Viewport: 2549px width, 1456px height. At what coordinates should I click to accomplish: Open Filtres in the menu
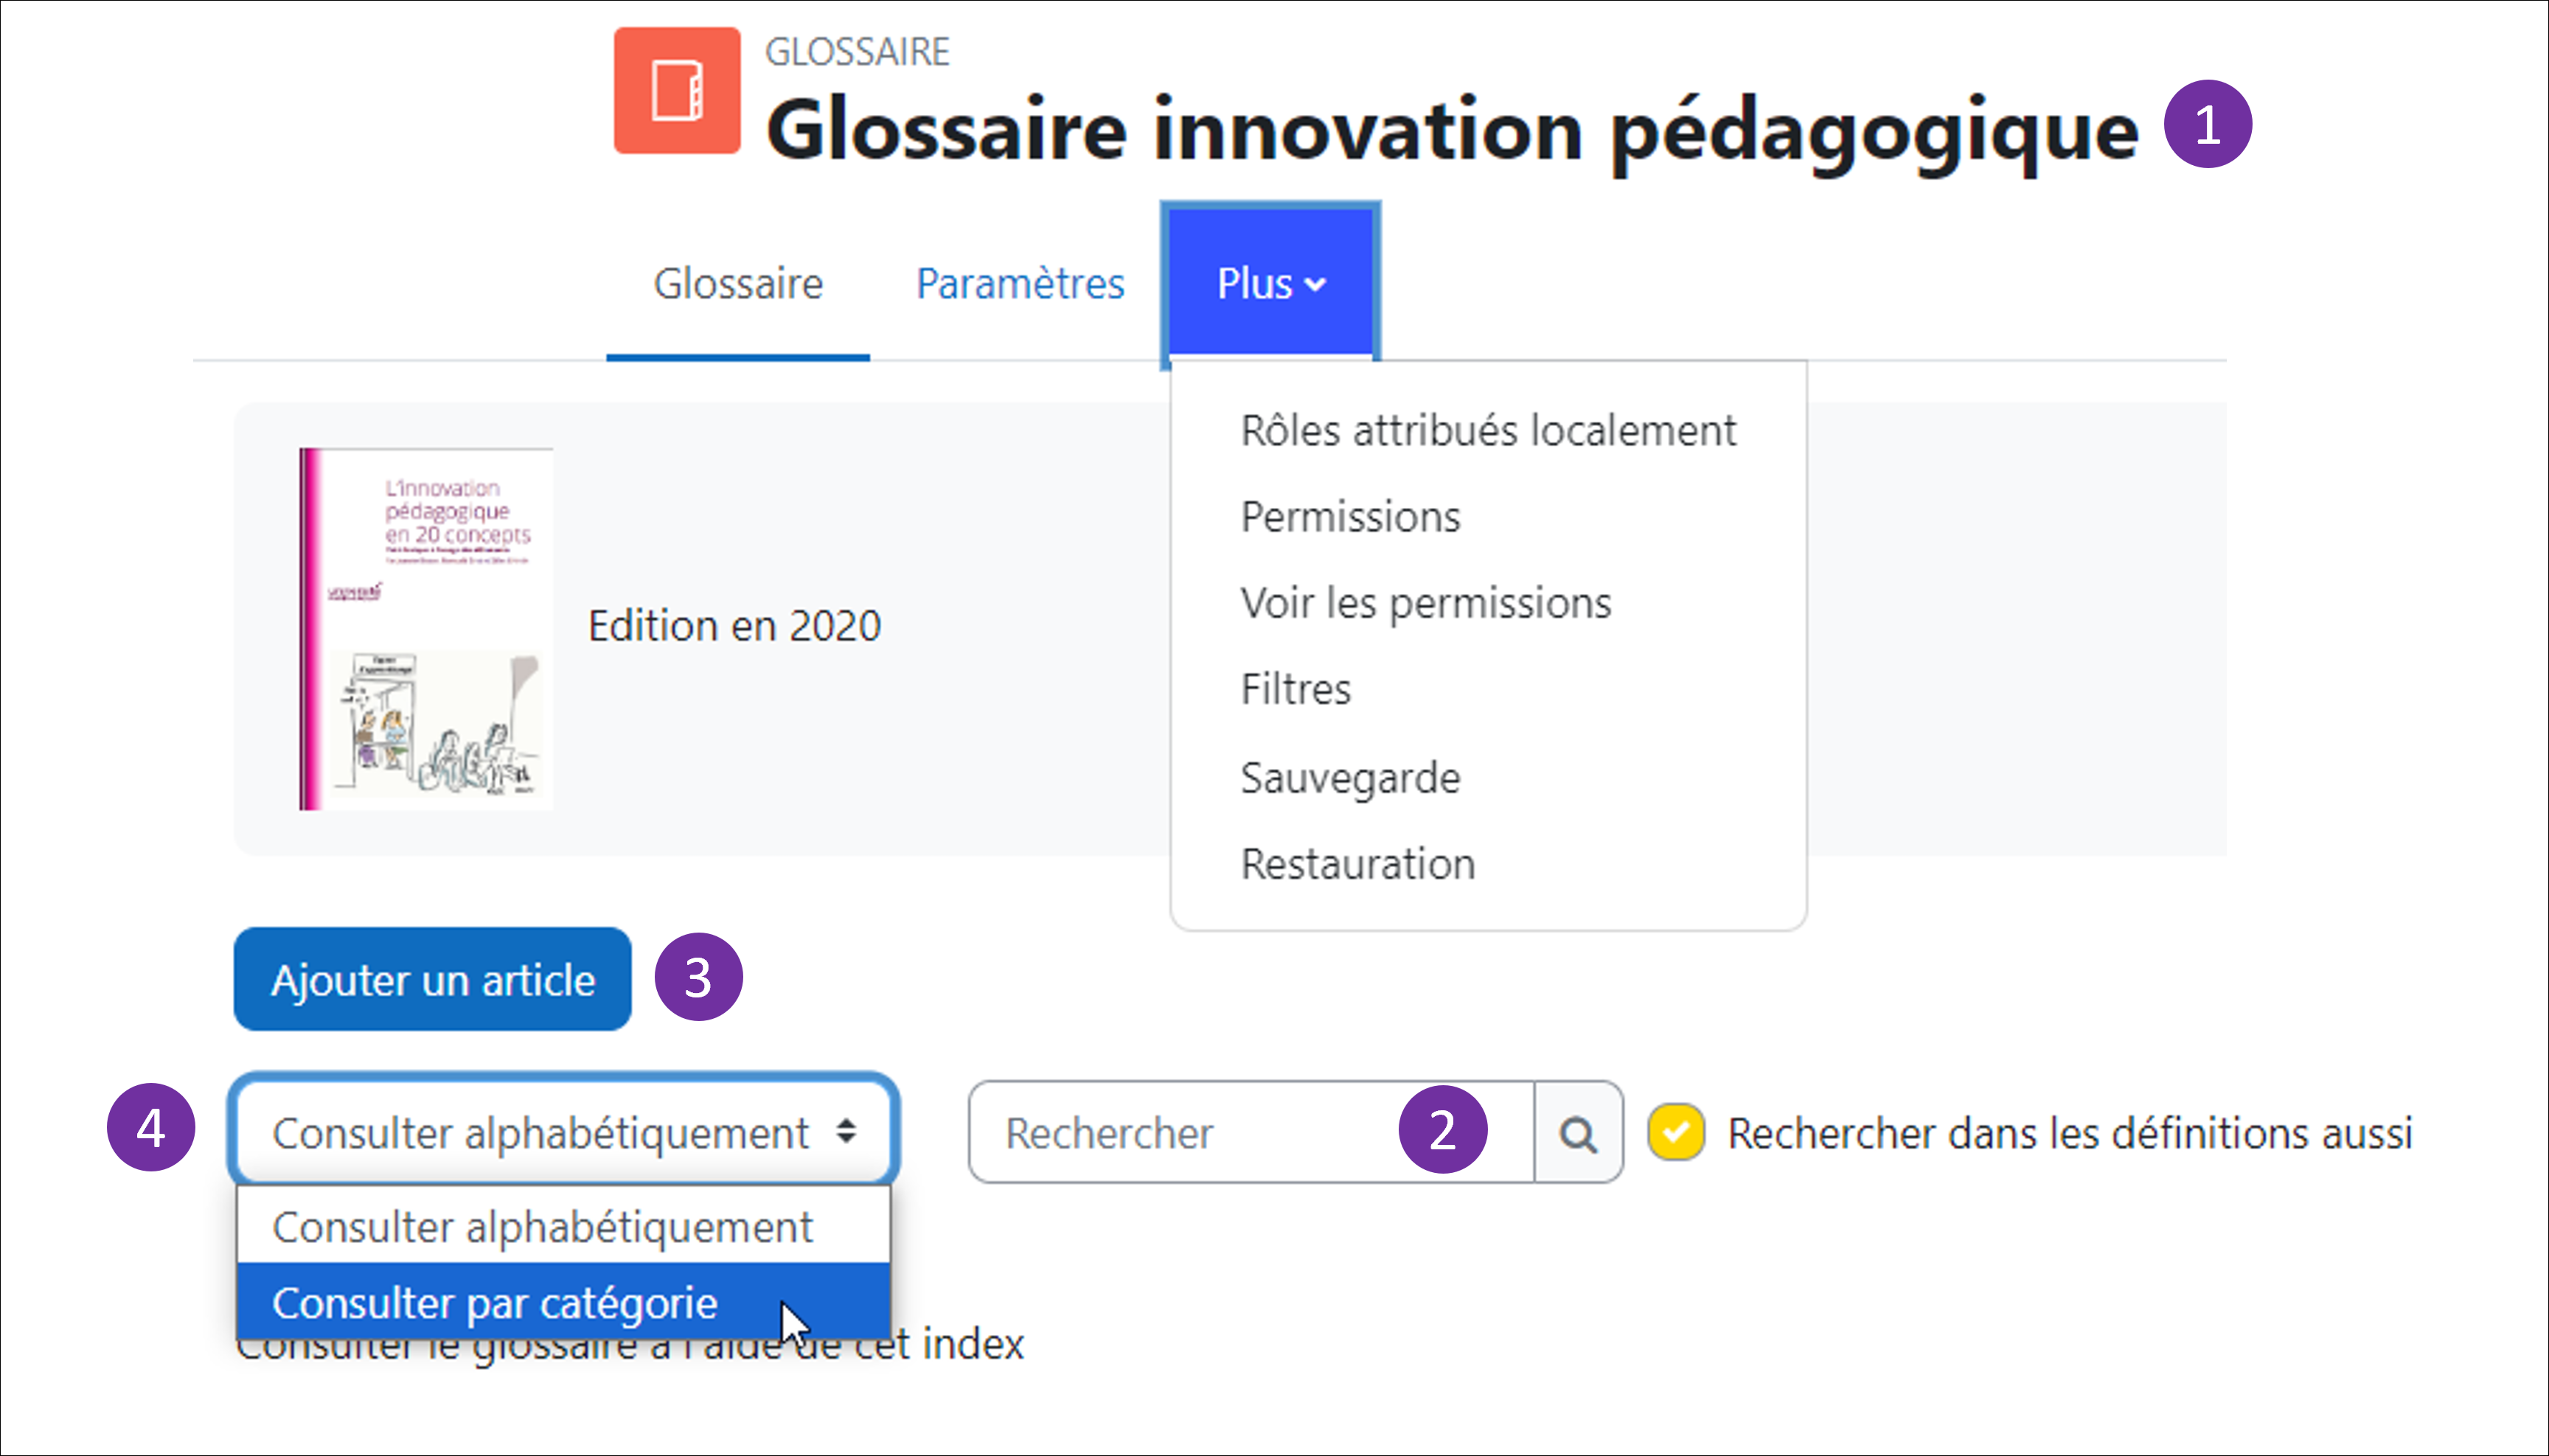[1295, 689]
